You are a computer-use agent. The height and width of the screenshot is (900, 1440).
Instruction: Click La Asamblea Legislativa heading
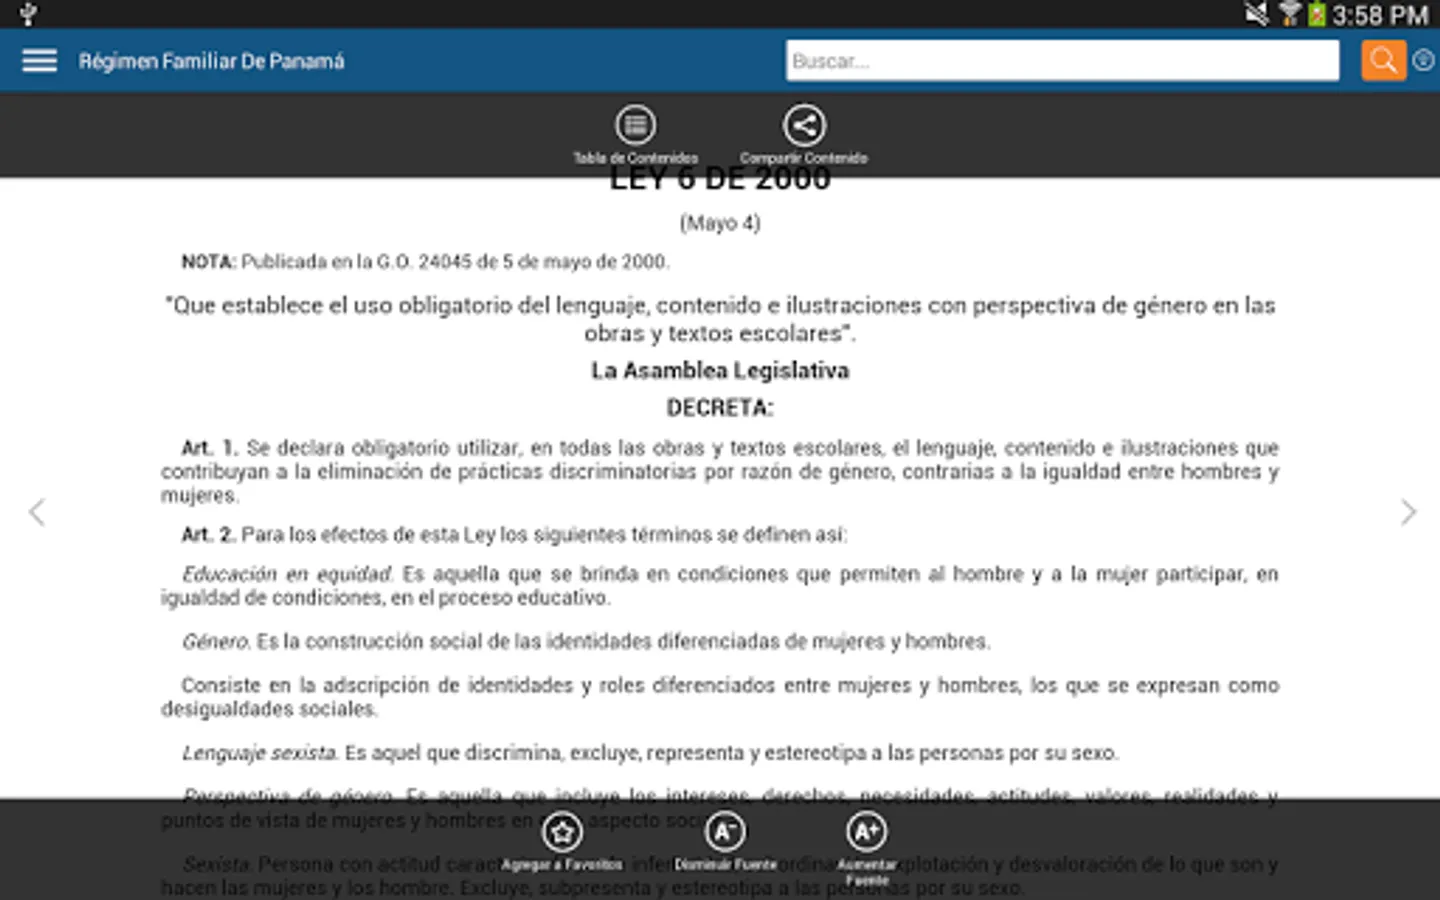(720, 371)
